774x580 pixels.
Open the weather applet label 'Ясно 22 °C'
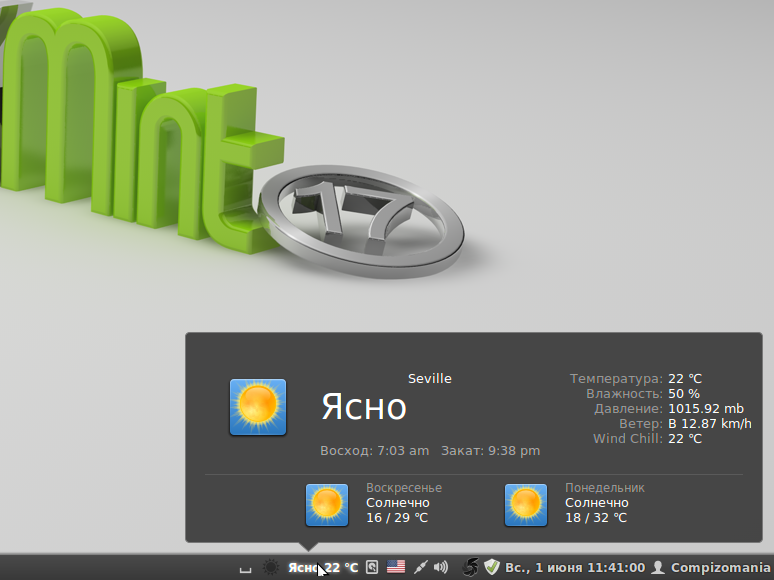(323, 568)
